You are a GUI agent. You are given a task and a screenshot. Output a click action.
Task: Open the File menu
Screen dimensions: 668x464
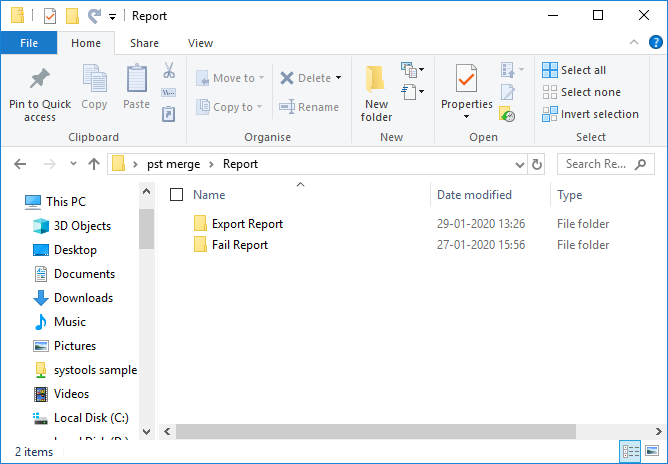click(x=29, y=43)
